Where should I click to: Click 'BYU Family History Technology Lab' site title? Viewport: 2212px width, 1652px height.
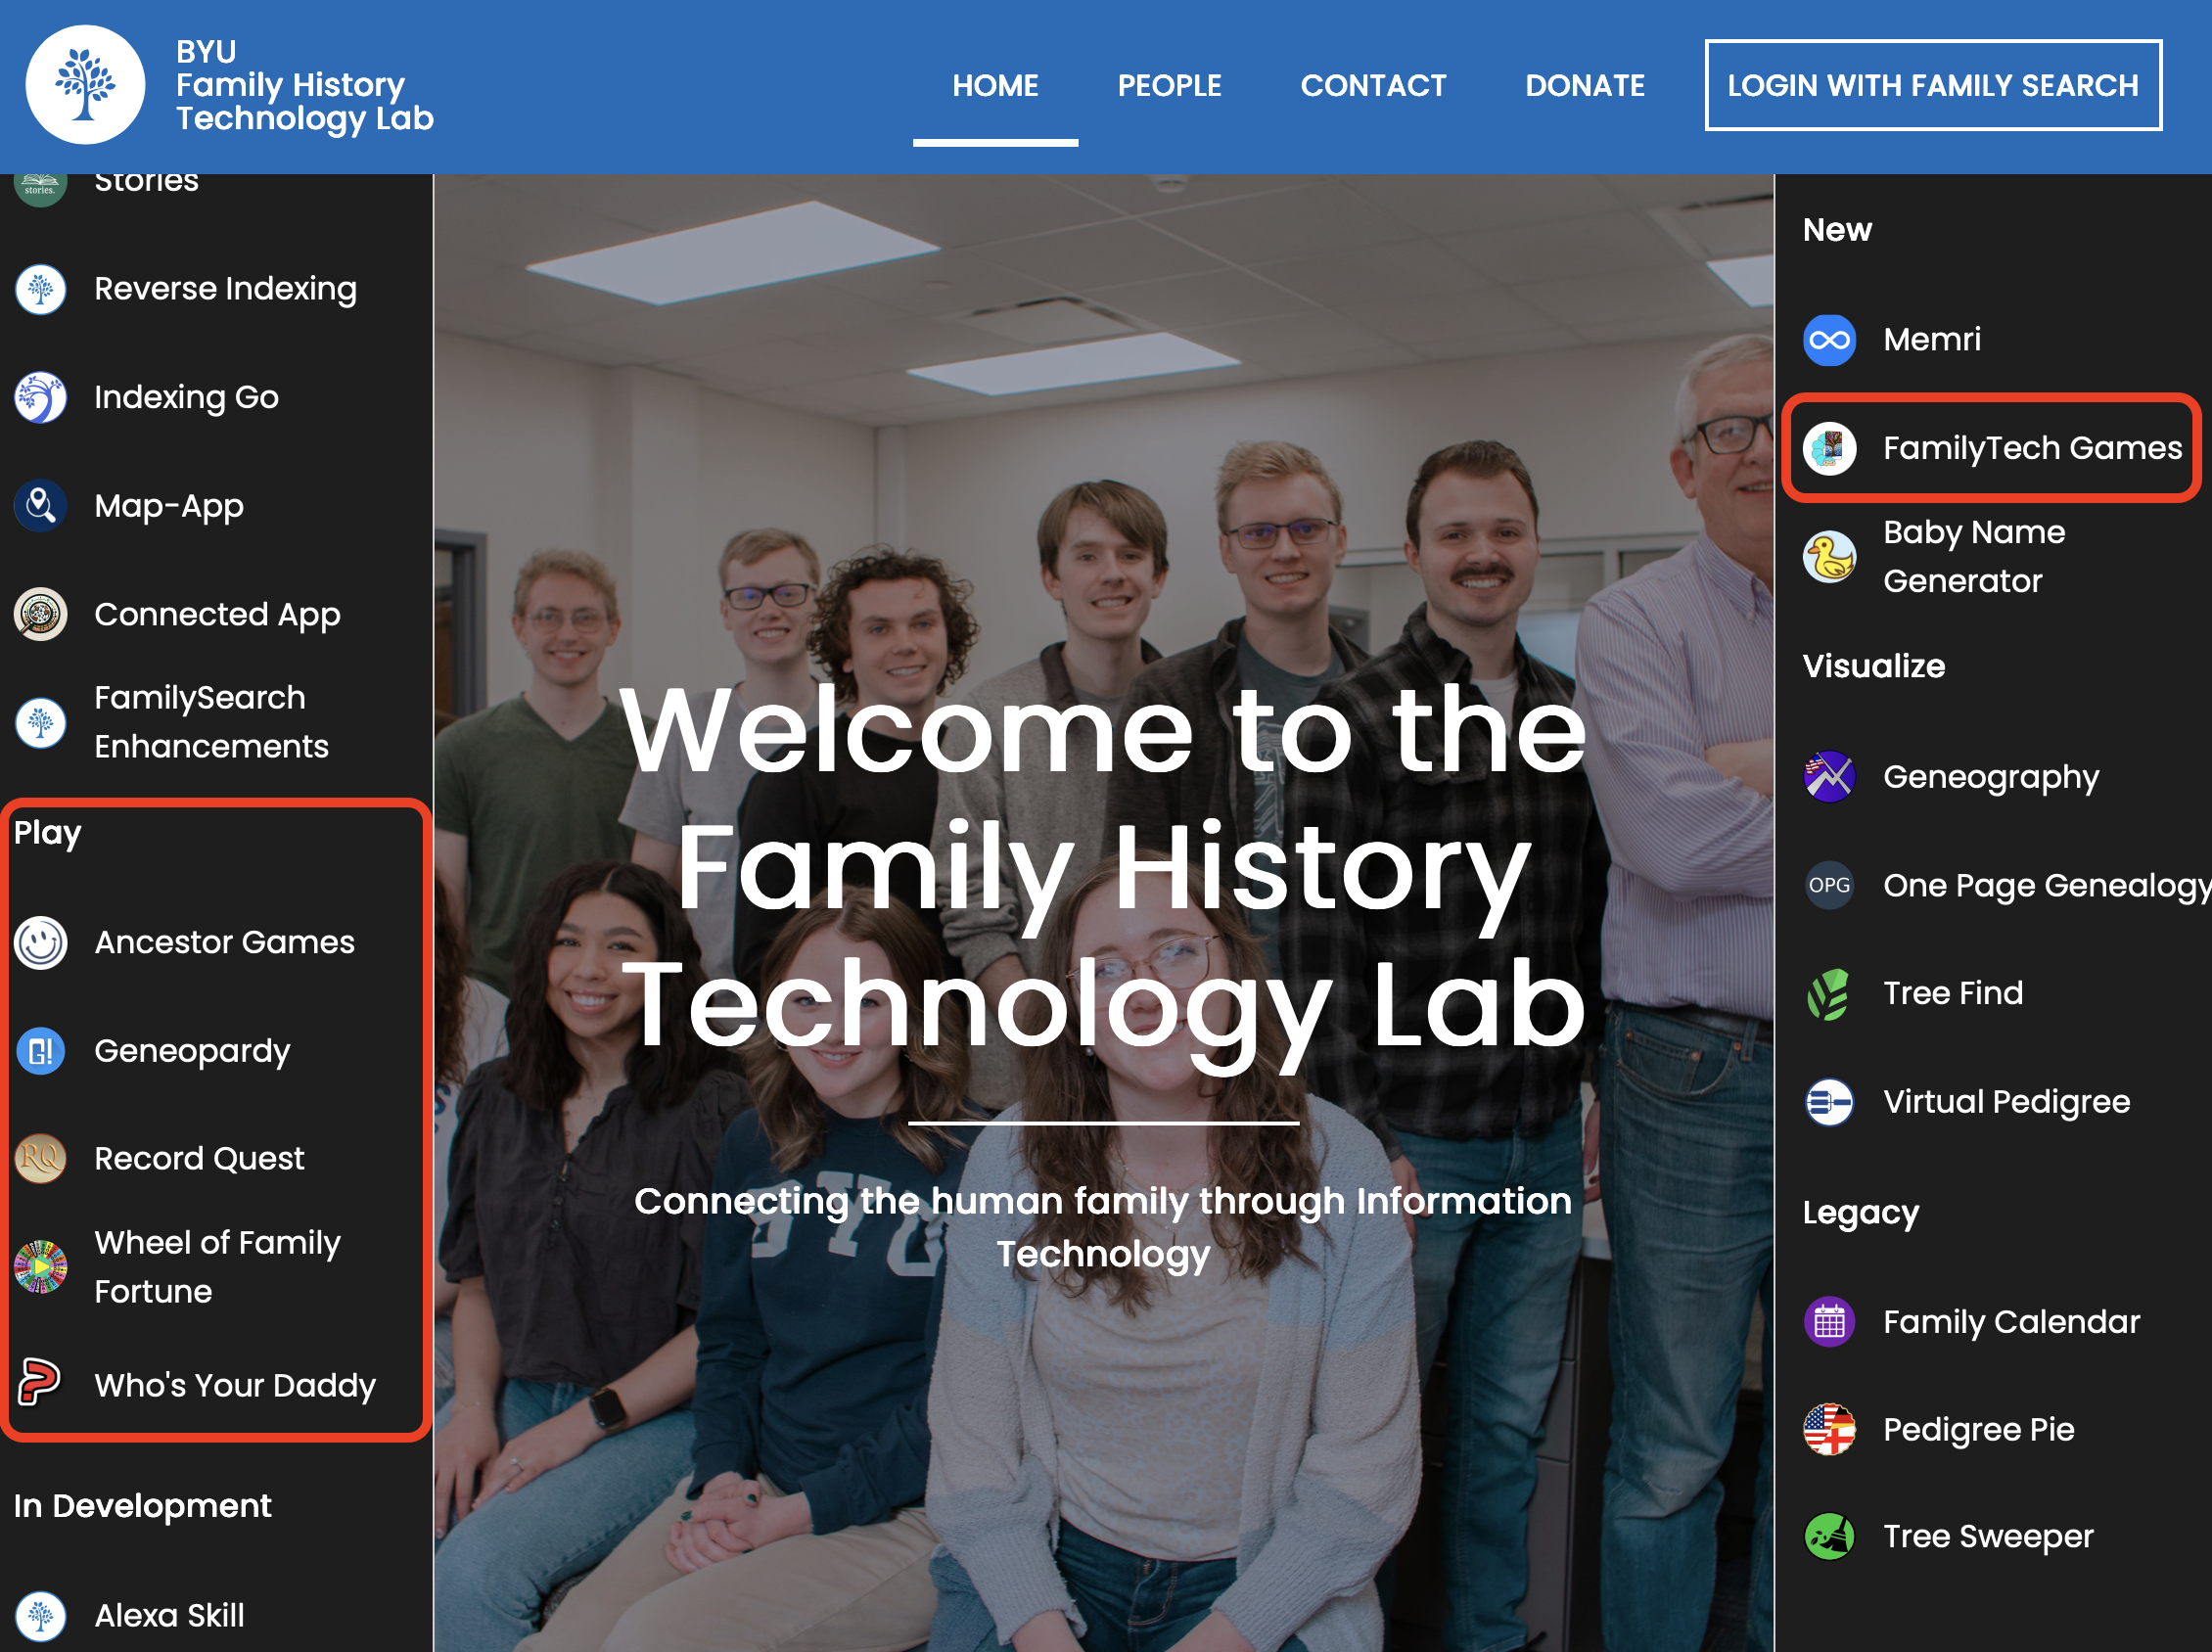[305, 86]
